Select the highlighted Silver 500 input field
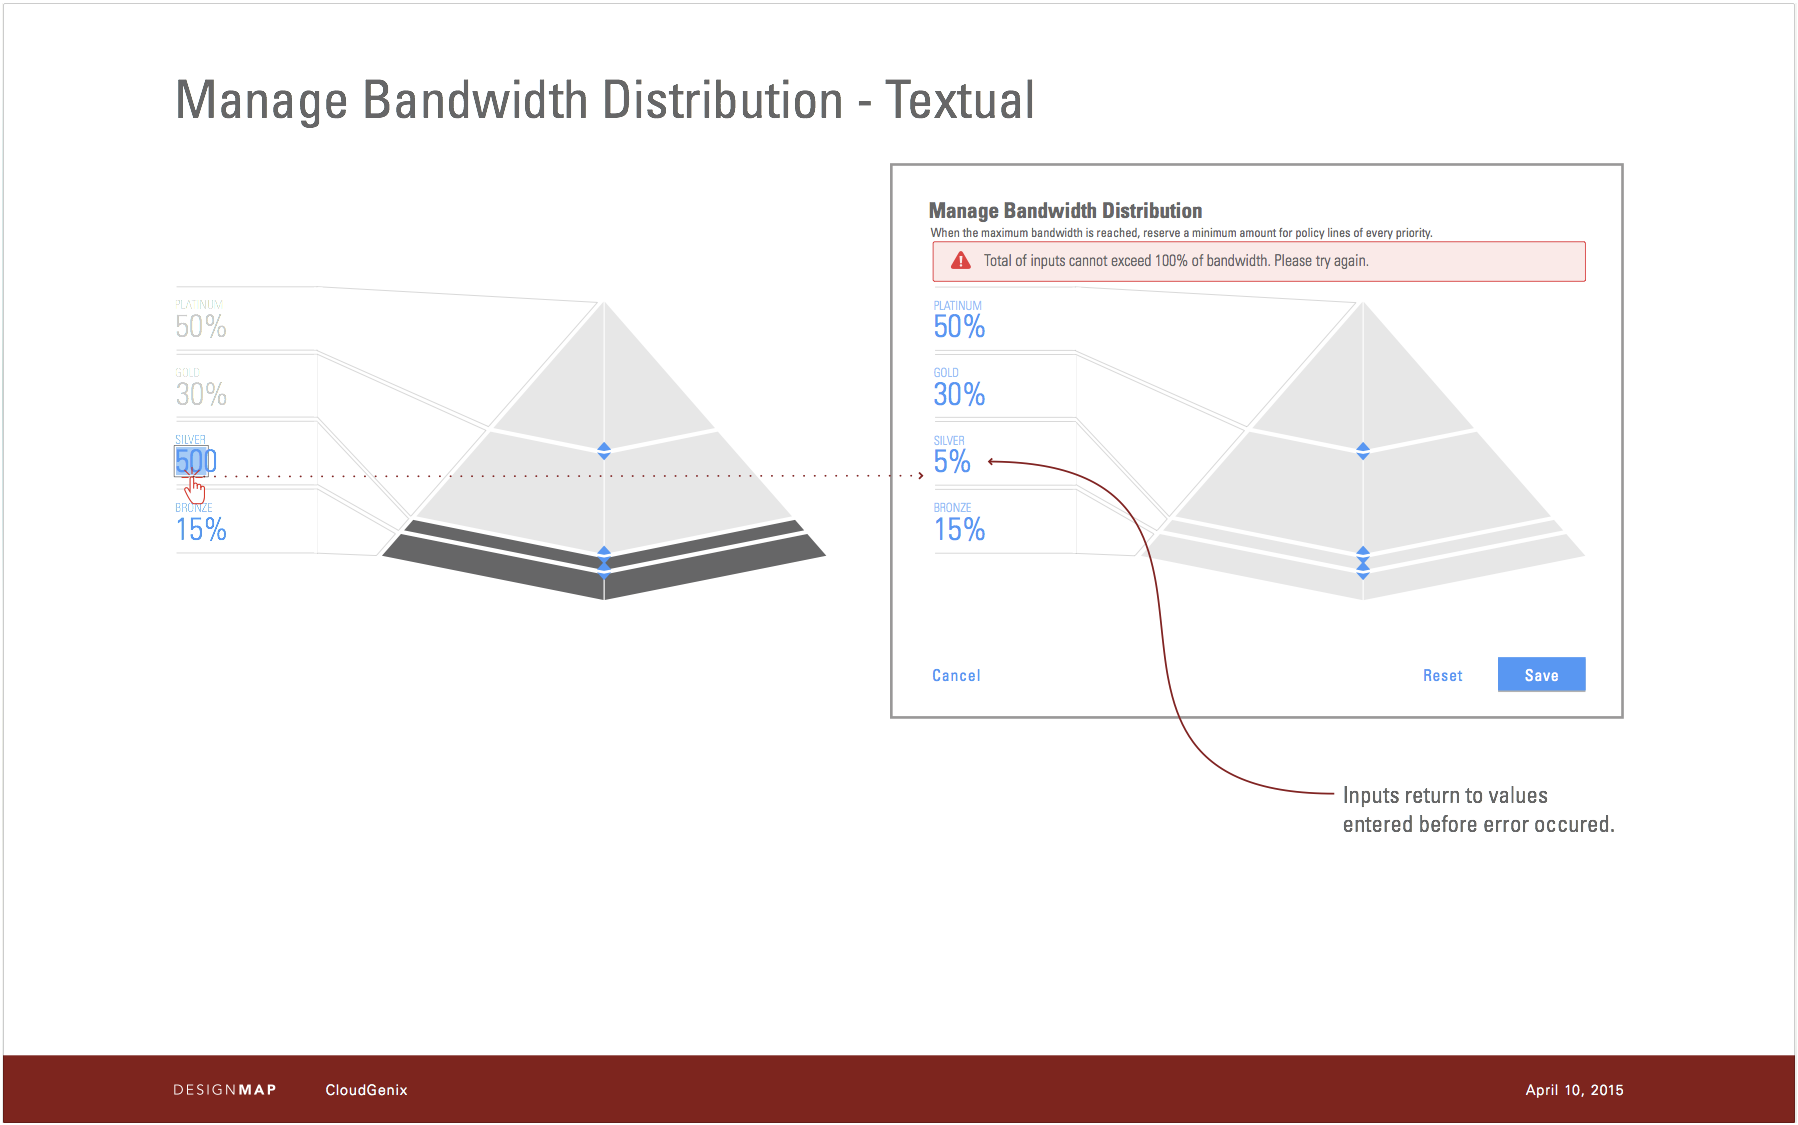The image size is (1798, 1125). 194,461
